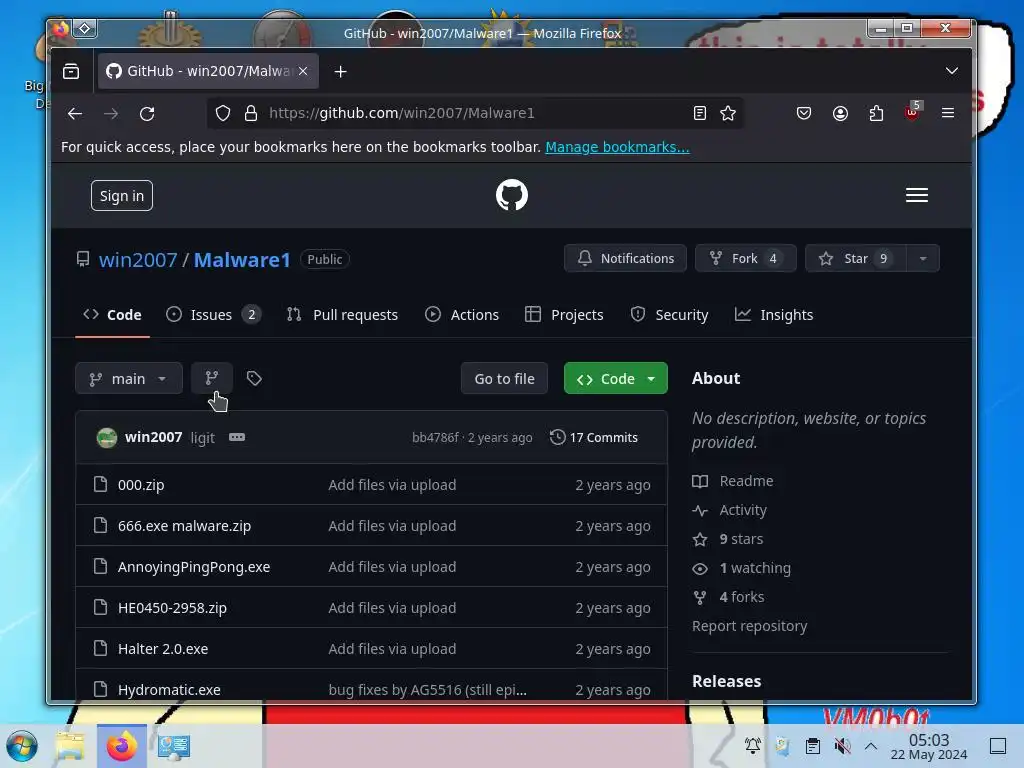
Task: Click Firefox forward arrow
Action: 111,114
